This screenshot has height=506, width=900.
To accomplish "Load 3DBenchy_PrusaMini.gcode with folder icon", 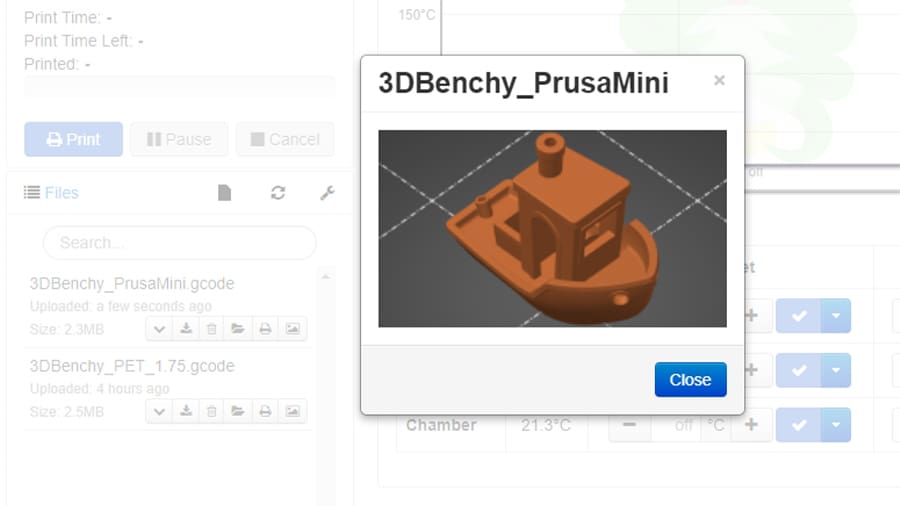I will click(x=238, y=329).
